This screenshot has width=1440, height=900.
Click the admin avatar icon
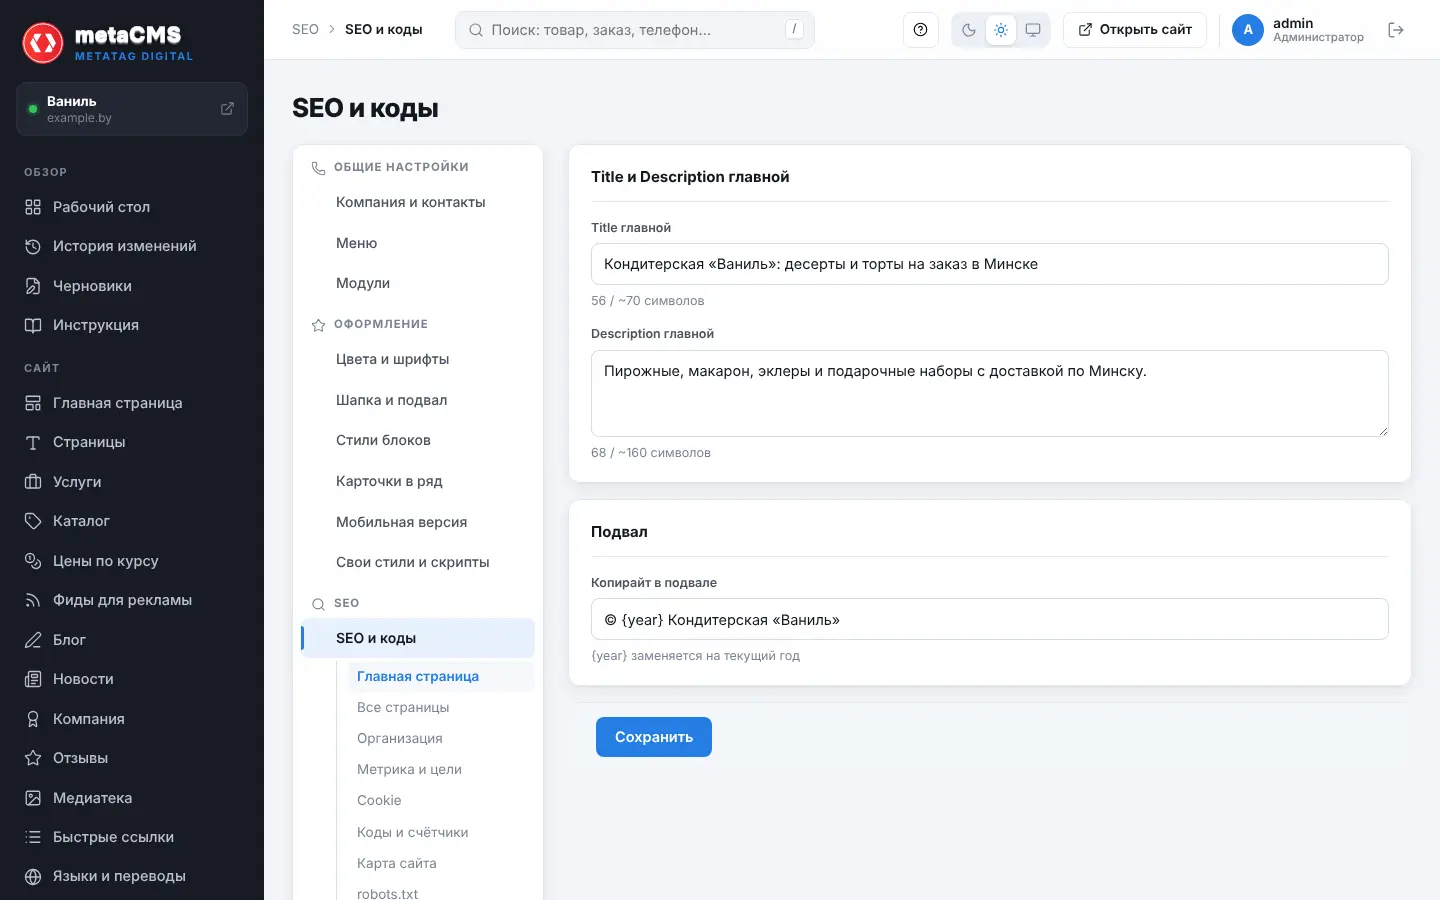point(1248,30)
